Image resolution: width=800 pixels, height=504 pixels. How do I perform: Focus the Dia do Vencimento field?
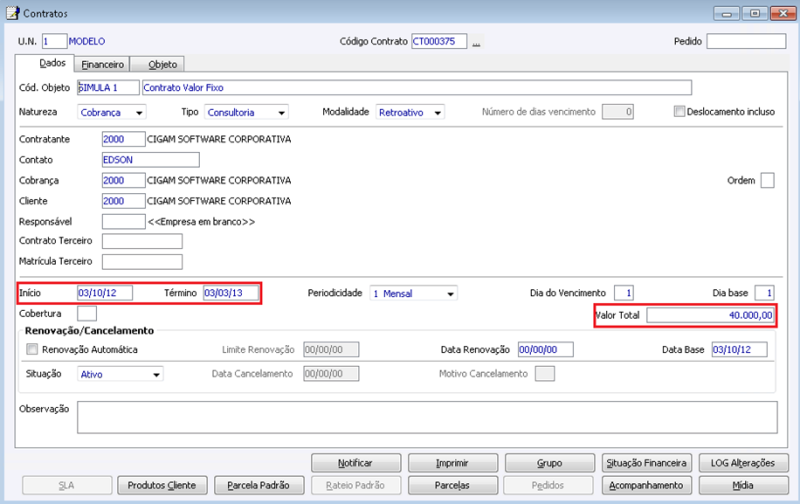tap(623, 293)
